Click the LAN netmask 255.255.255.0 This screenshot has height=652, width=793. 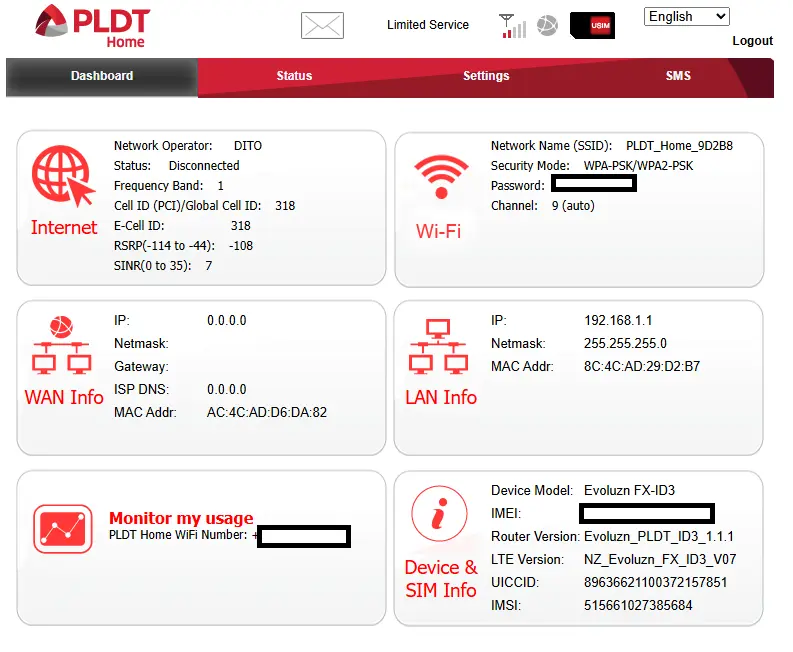(x=625, y=343)
